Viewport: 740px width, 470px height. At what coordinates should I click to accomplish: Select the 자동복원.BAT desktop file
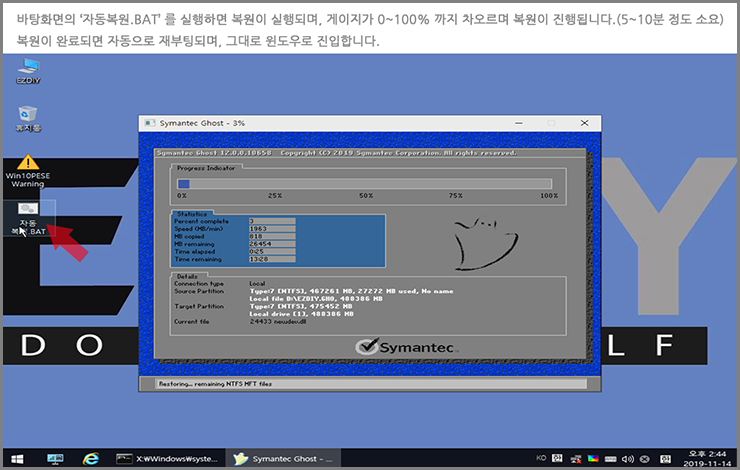click(x=28, y=219)
